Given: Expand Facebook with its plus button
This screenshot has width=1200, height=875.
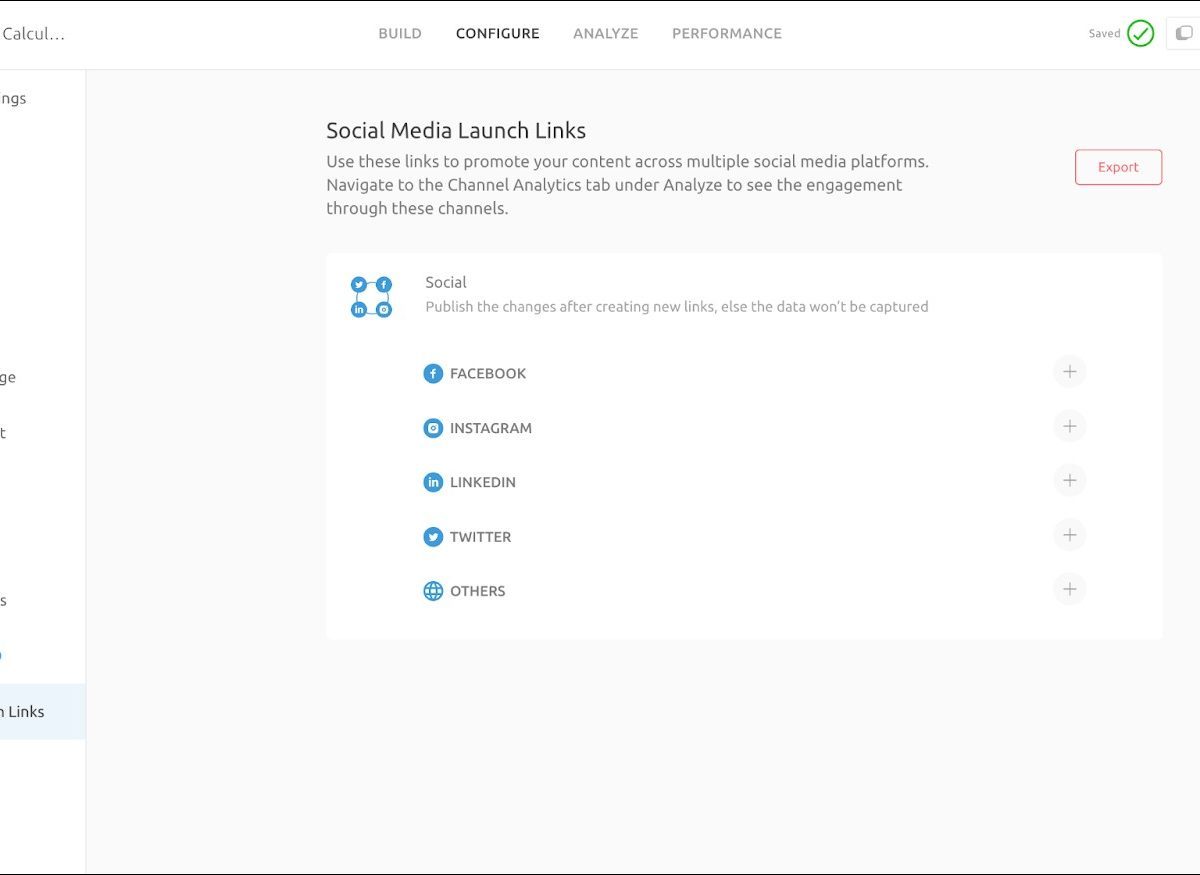Looking at the screenshot, I should (x=1069, y=372).
